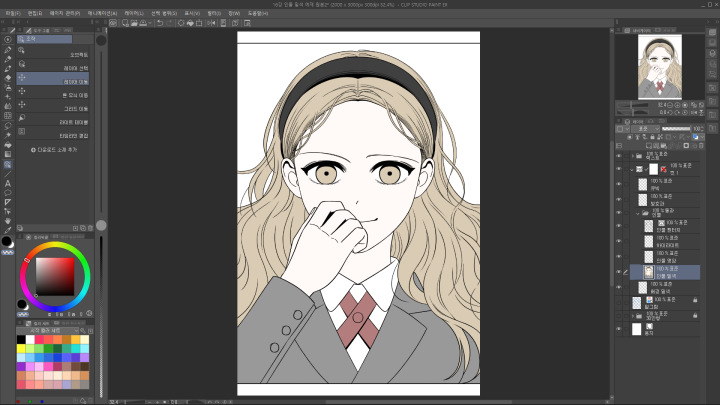Open the 애니메이션(A) menu
720x405 pixels.
(102, 13)
